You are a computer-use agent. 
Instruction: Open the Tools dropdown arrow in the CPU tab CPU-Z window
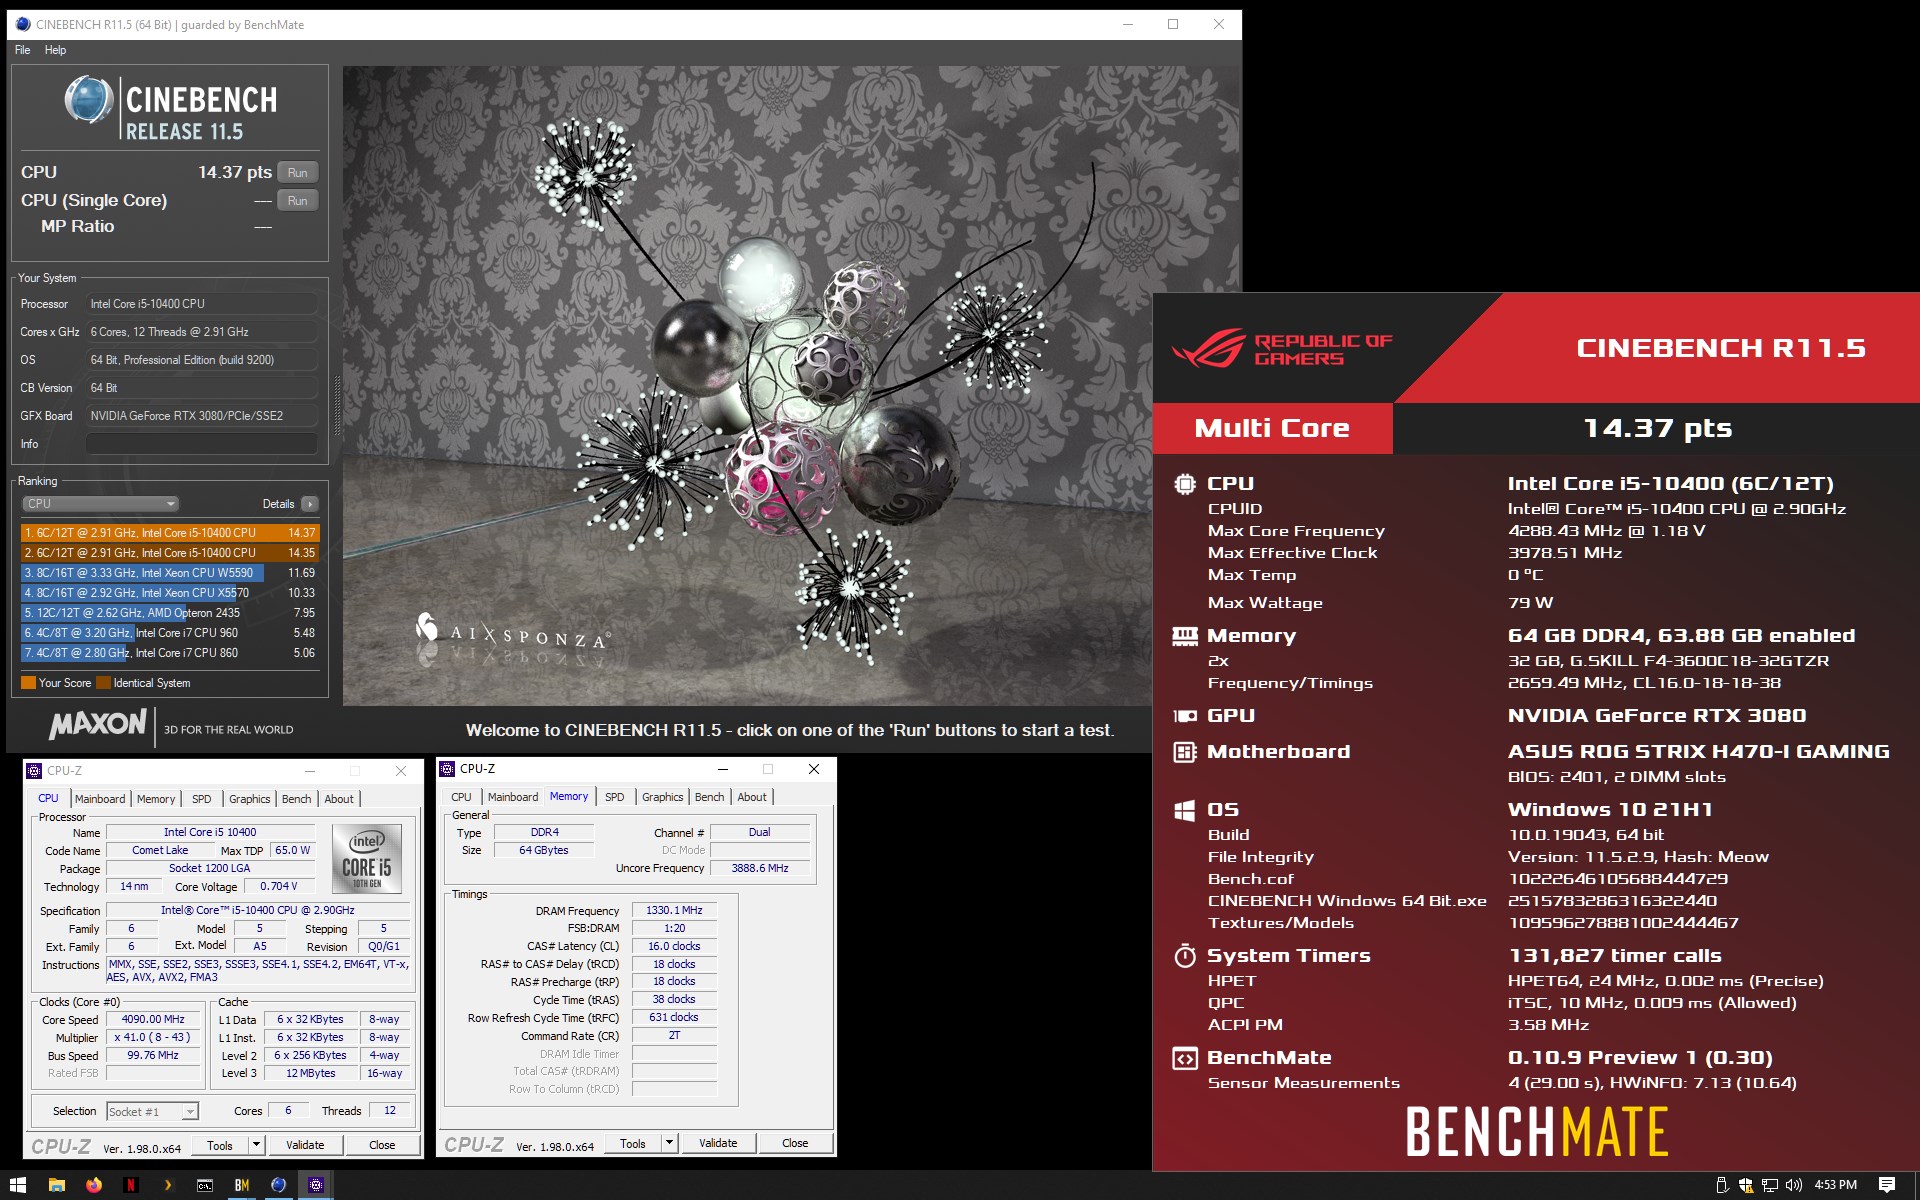click(x=257, y=1145)
